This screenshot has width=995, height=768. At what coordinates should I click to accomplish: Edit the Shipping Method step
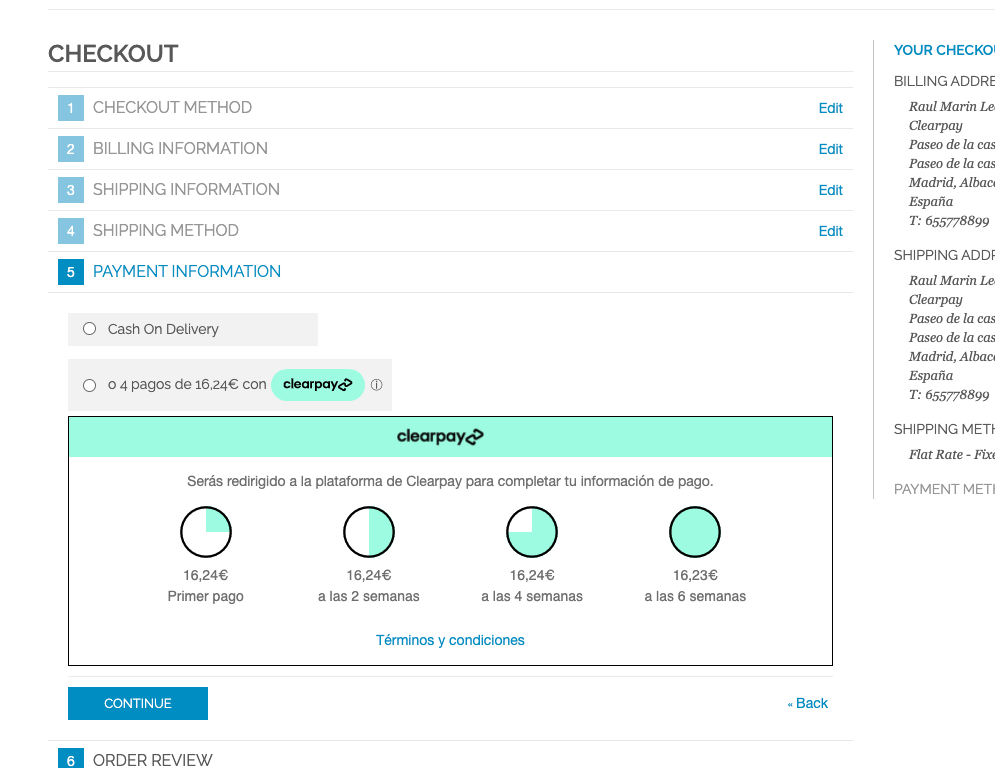[x=830, y=231]
